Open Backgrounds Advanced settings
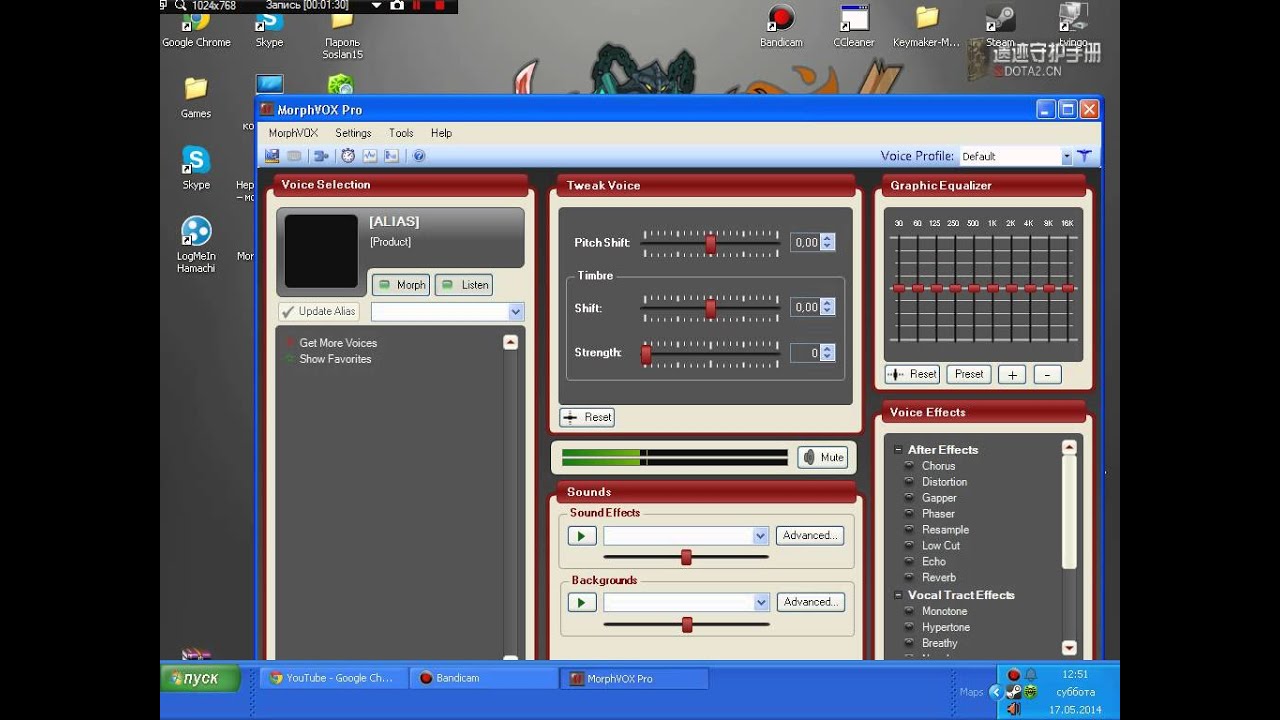 click(x=810, y=602)
